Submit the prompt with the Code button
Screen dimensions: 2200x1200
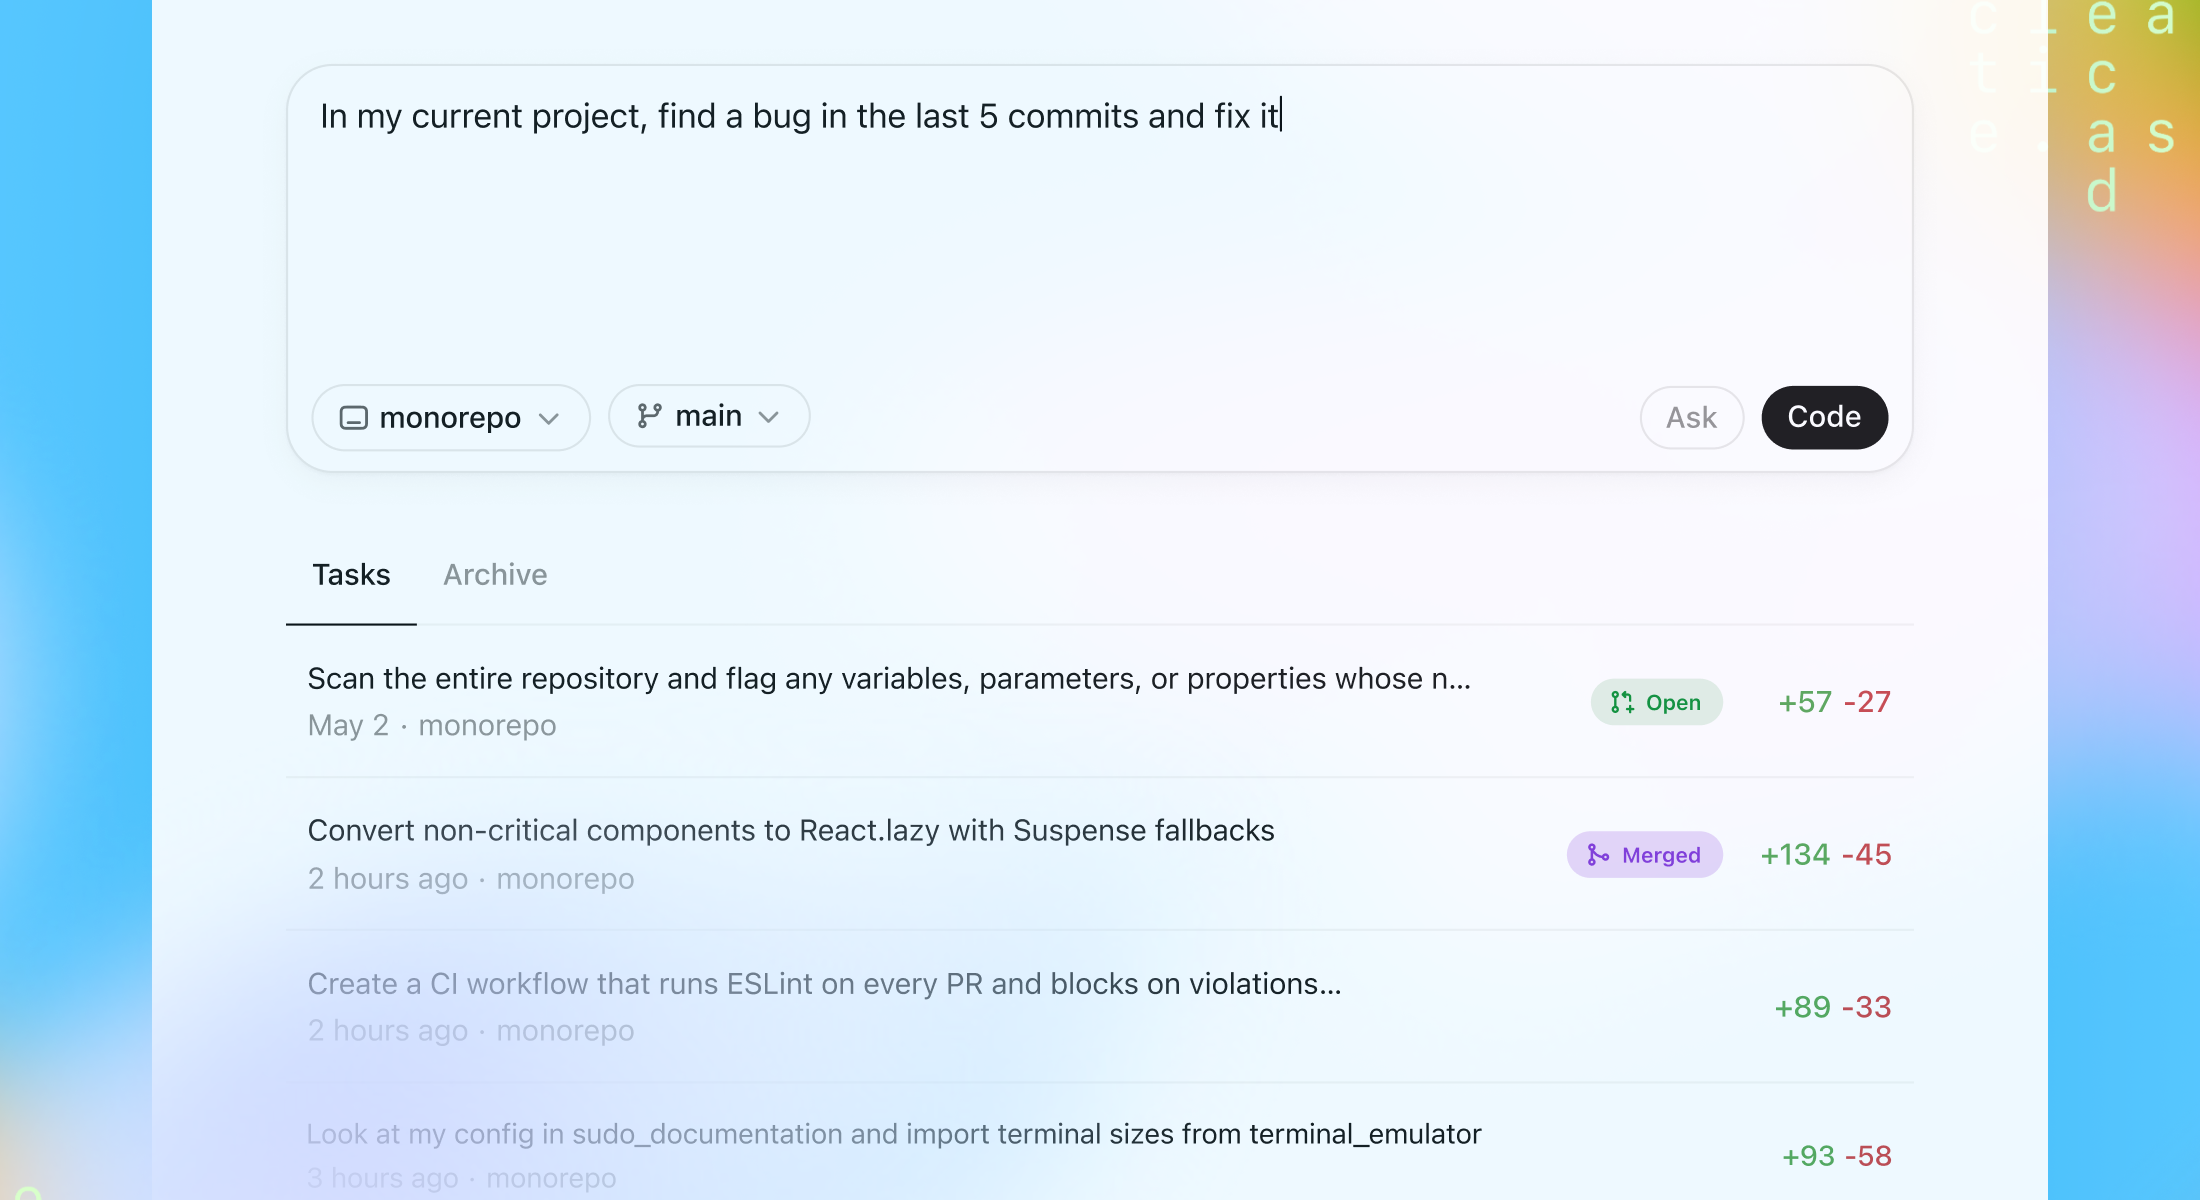pos(1824,418)
